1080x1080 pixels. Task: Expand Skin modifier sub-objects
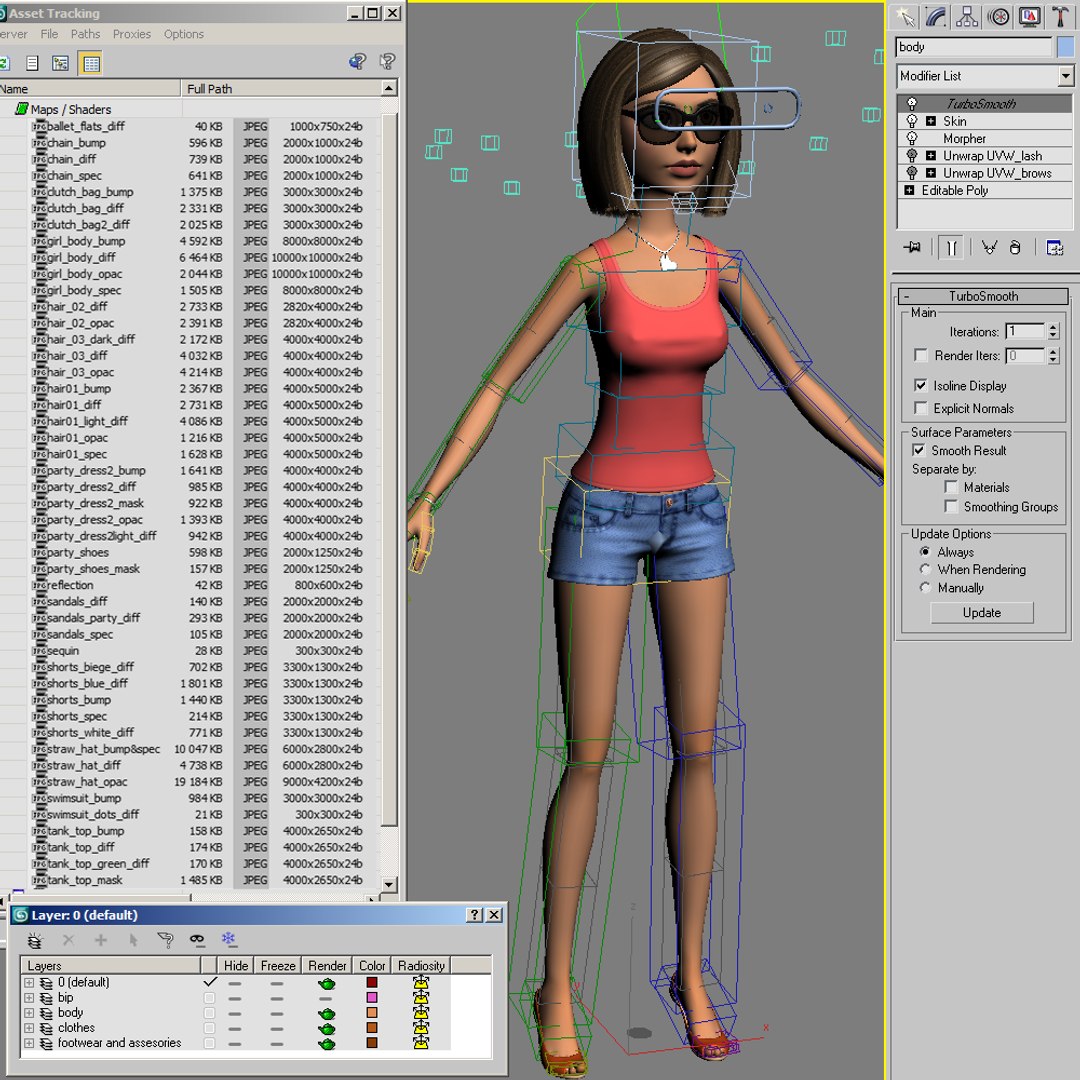[931, 121]
